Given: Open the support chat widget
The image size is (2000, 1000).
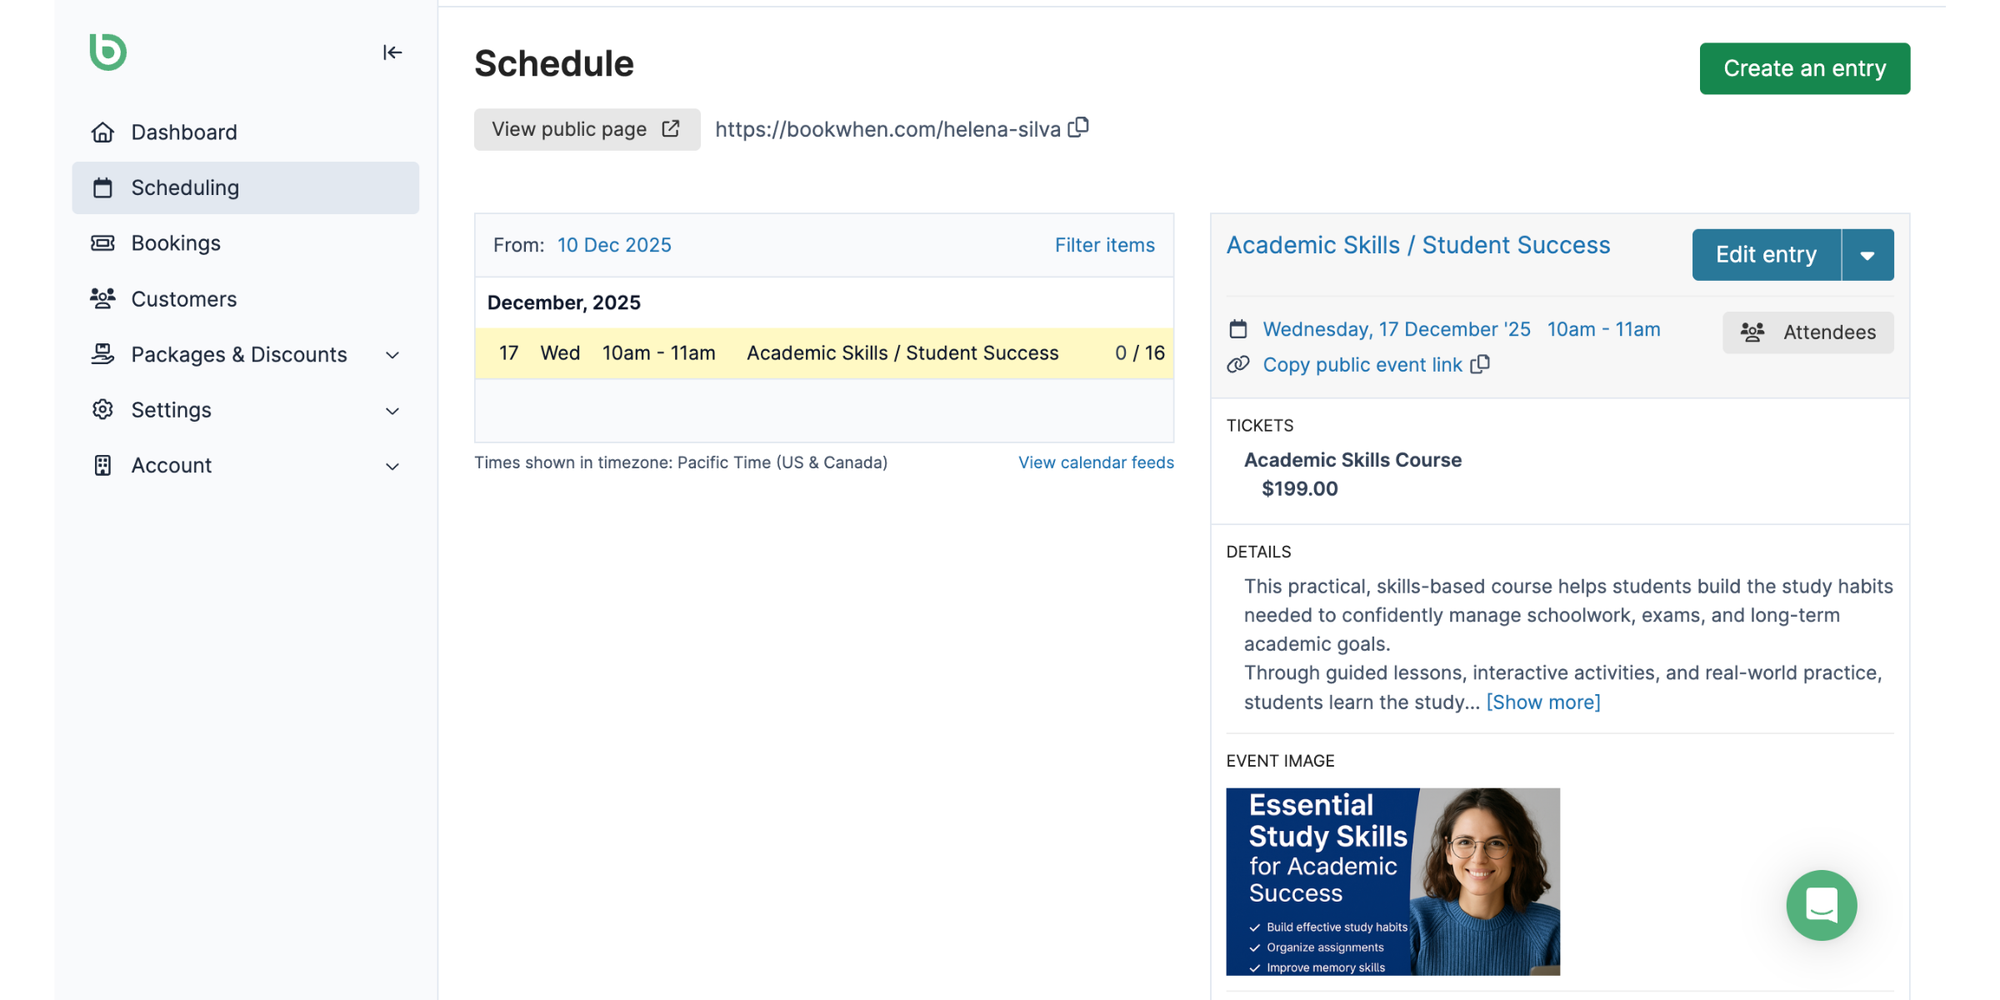Looking at the screenshot, I should click(x=1821, y=905).
